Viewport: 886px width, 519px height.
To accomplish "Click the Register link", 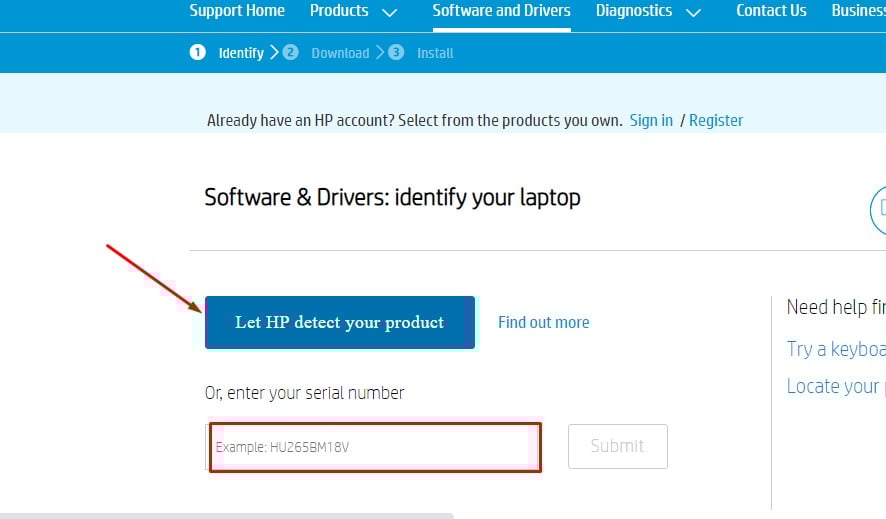I will tap(716, 120).
